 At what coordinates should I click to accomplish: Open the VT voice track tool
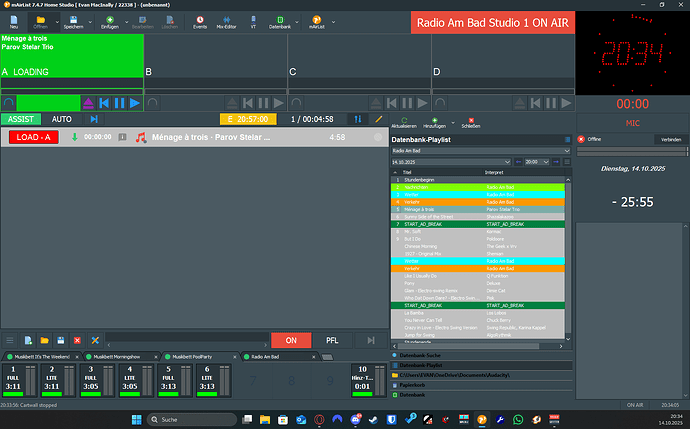[x=253, y=21]
